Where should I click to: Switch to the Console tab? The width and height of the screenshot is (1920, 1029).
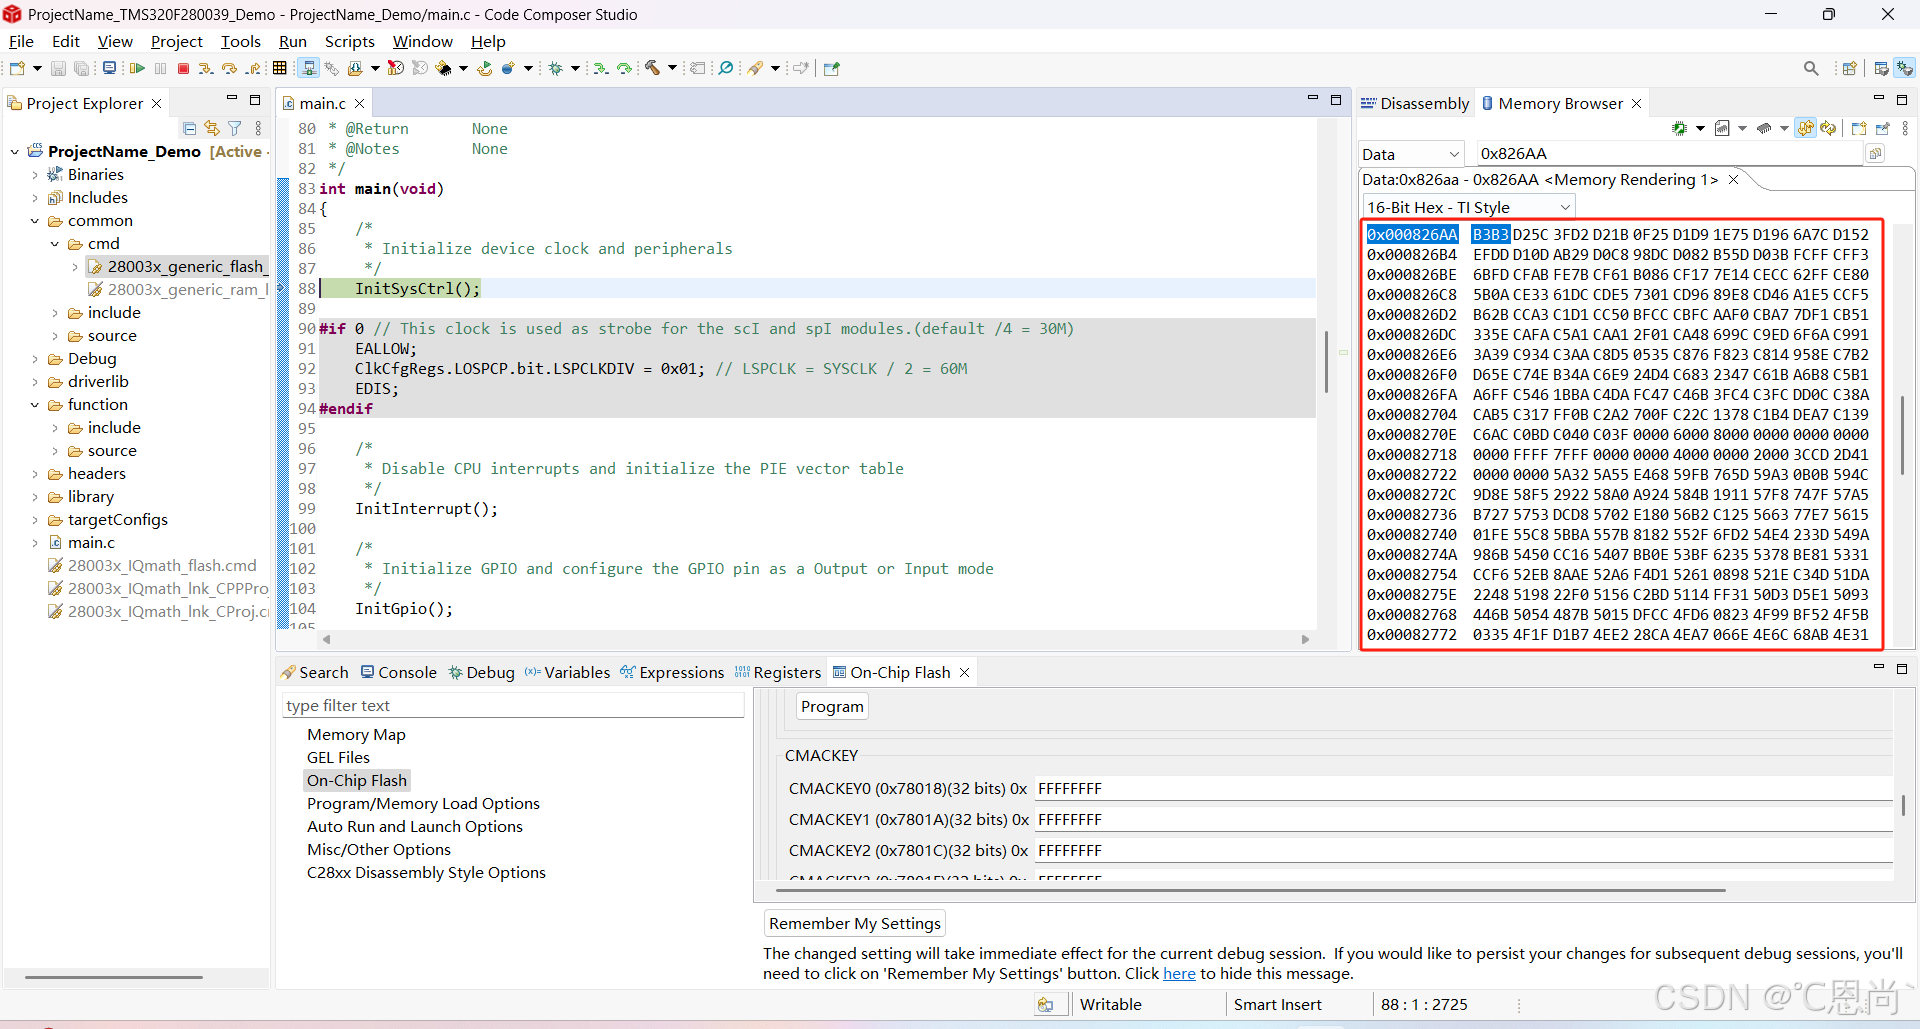coord(399,672)
